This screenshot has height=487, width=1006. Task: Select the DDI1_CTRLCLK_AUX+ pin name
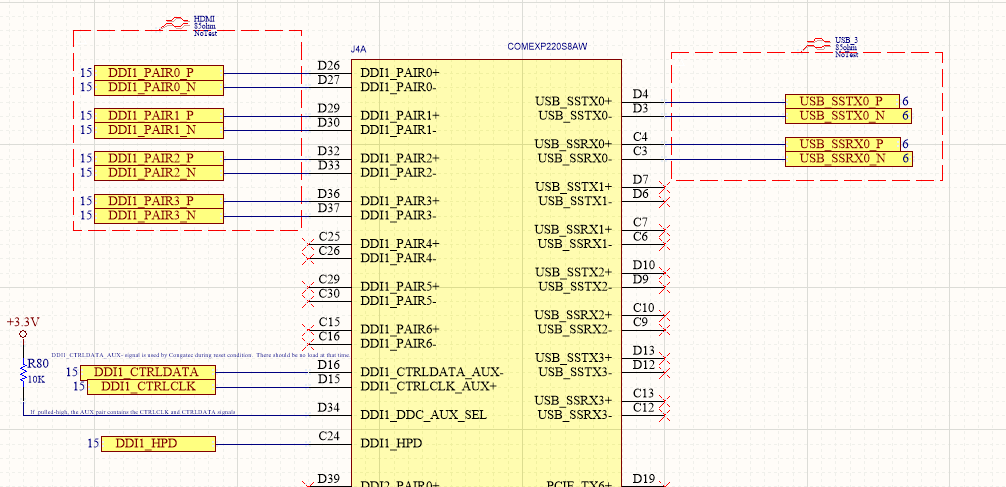click(x=428, y=386)
